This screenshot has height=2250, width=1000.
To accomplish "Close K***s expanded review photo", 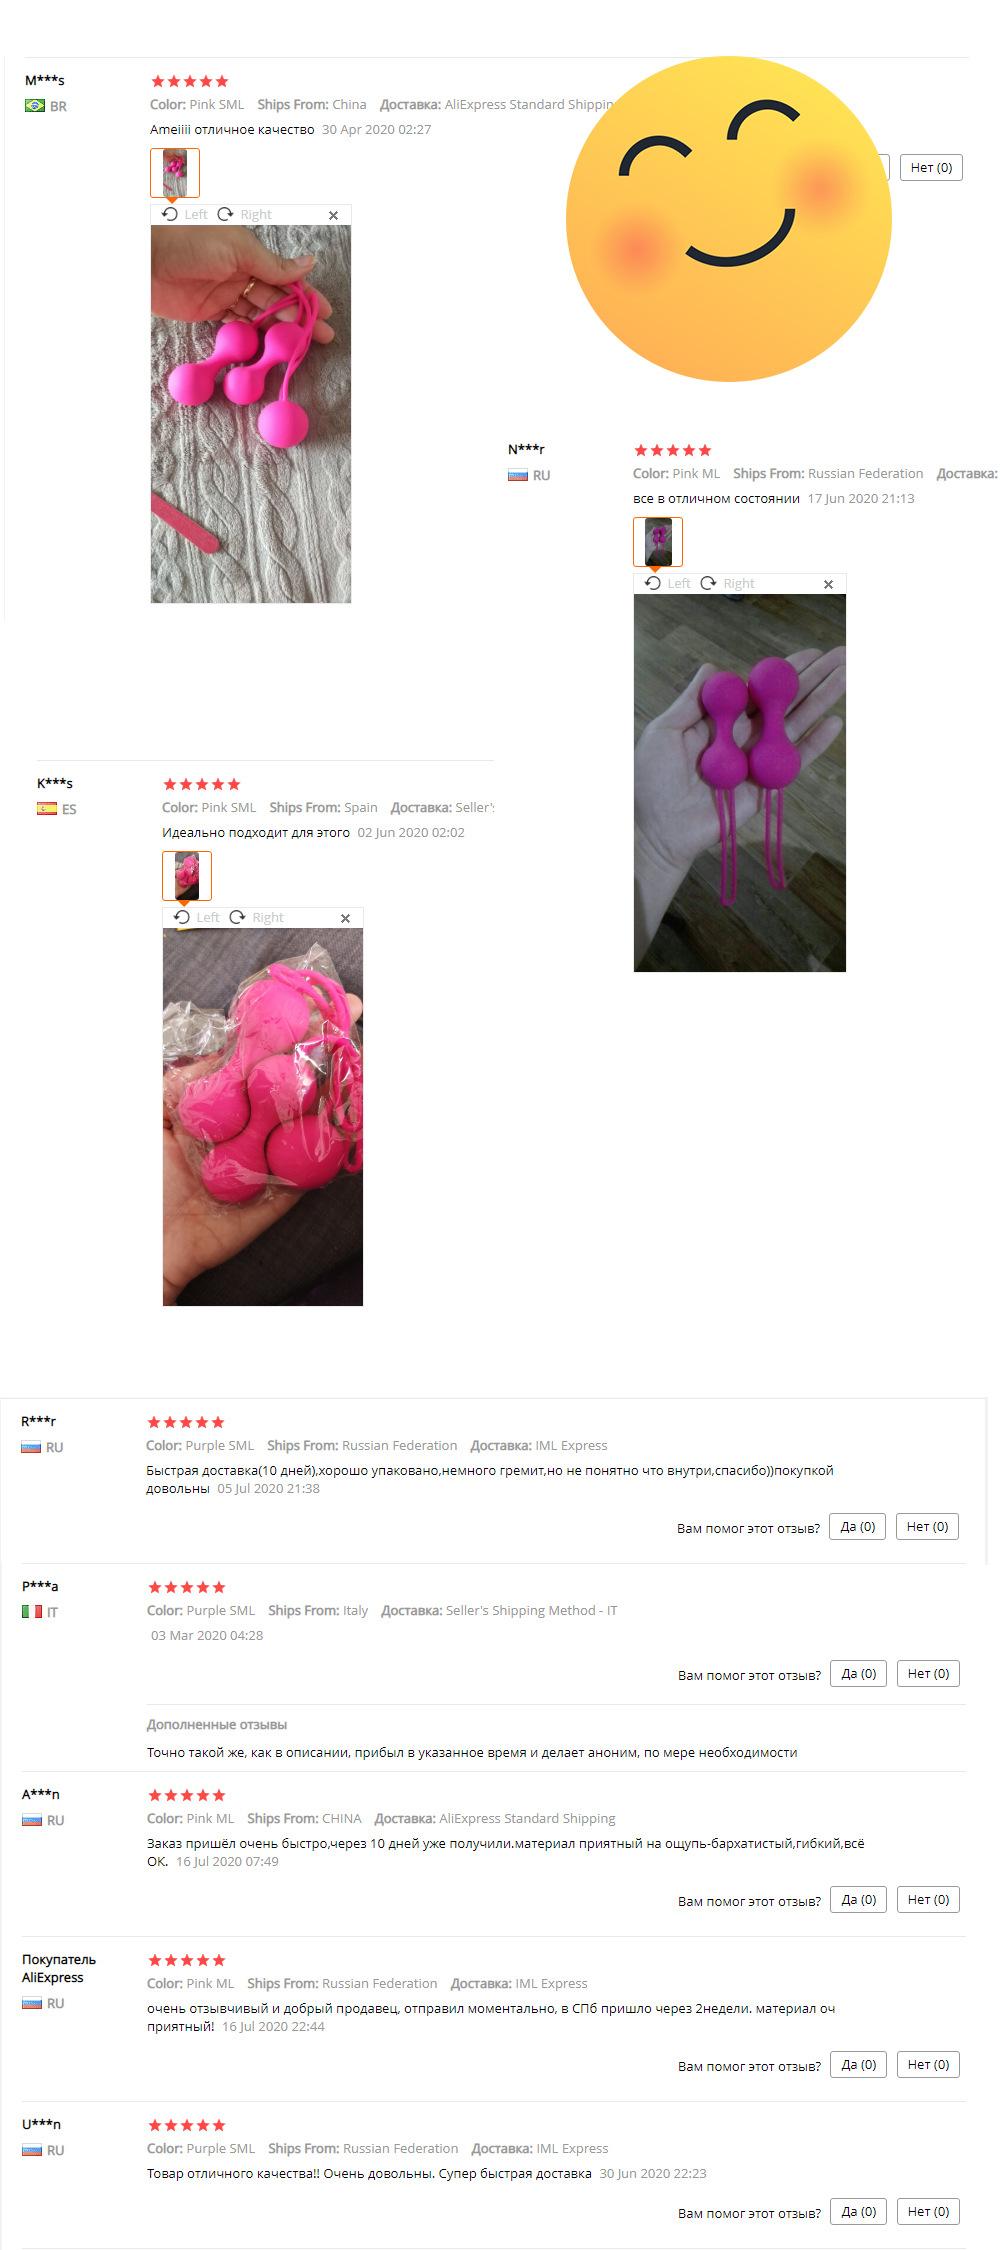I will coord(345,918).
